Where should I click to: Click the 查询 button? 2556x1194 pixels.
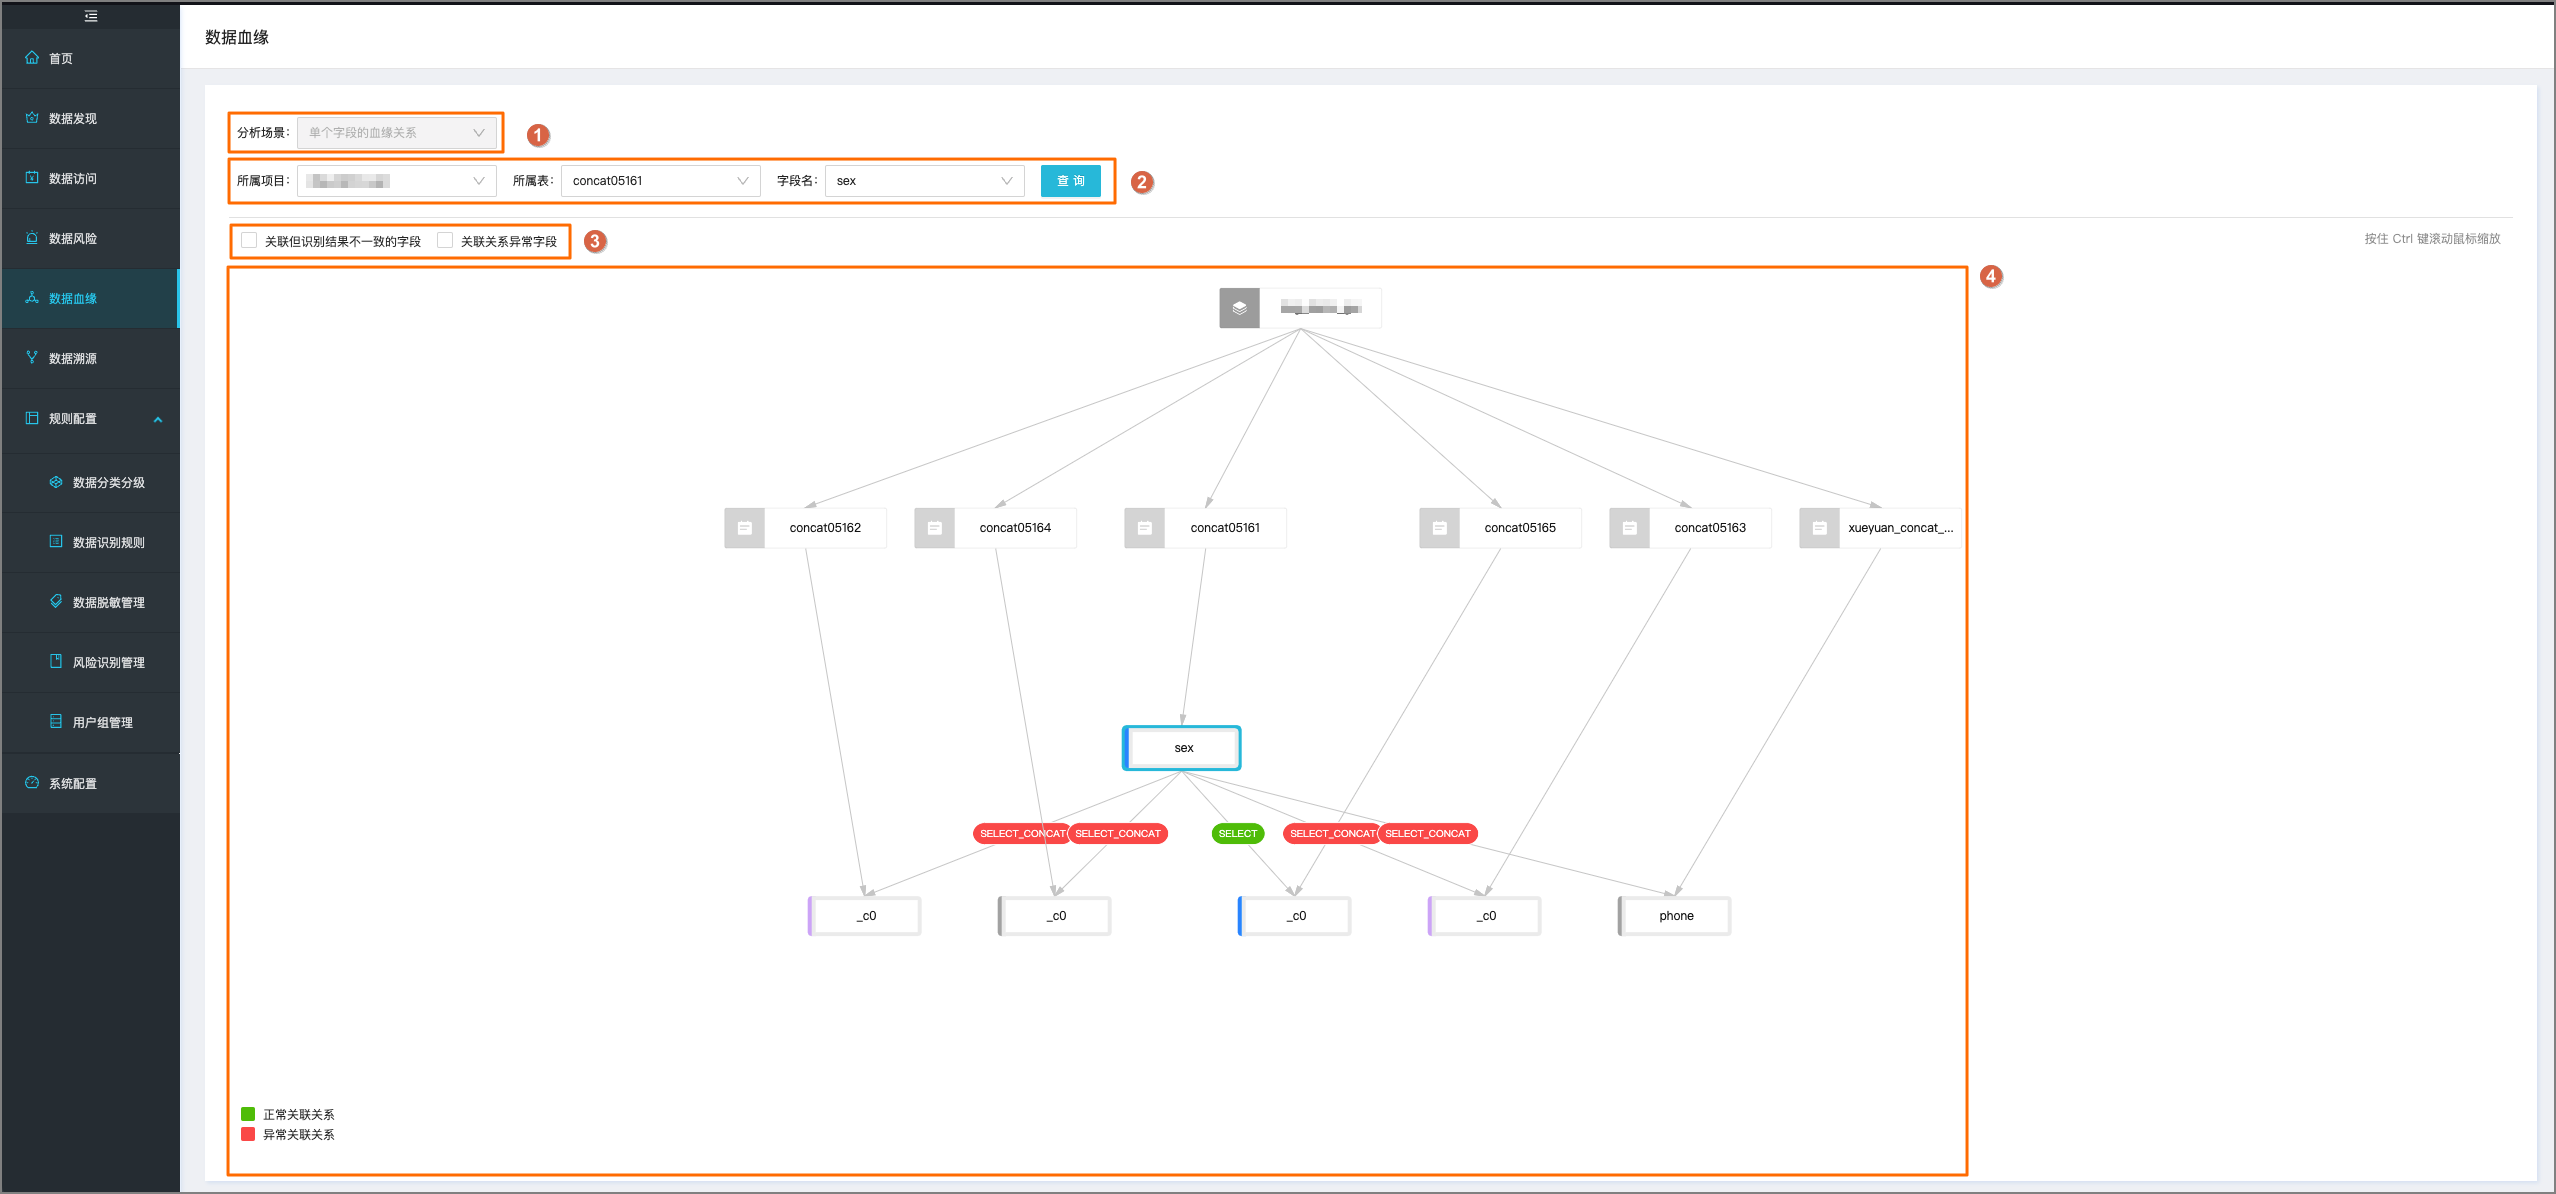pos(1070,181)
